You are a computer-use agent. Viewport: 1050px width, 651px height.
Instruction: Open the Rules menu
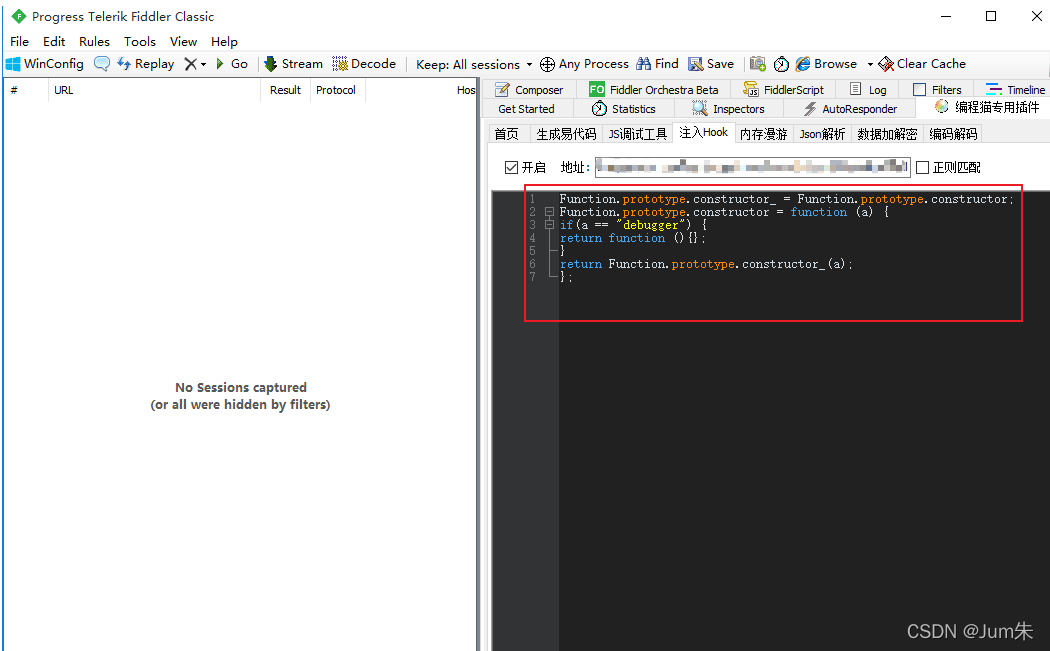pos(94,41)
